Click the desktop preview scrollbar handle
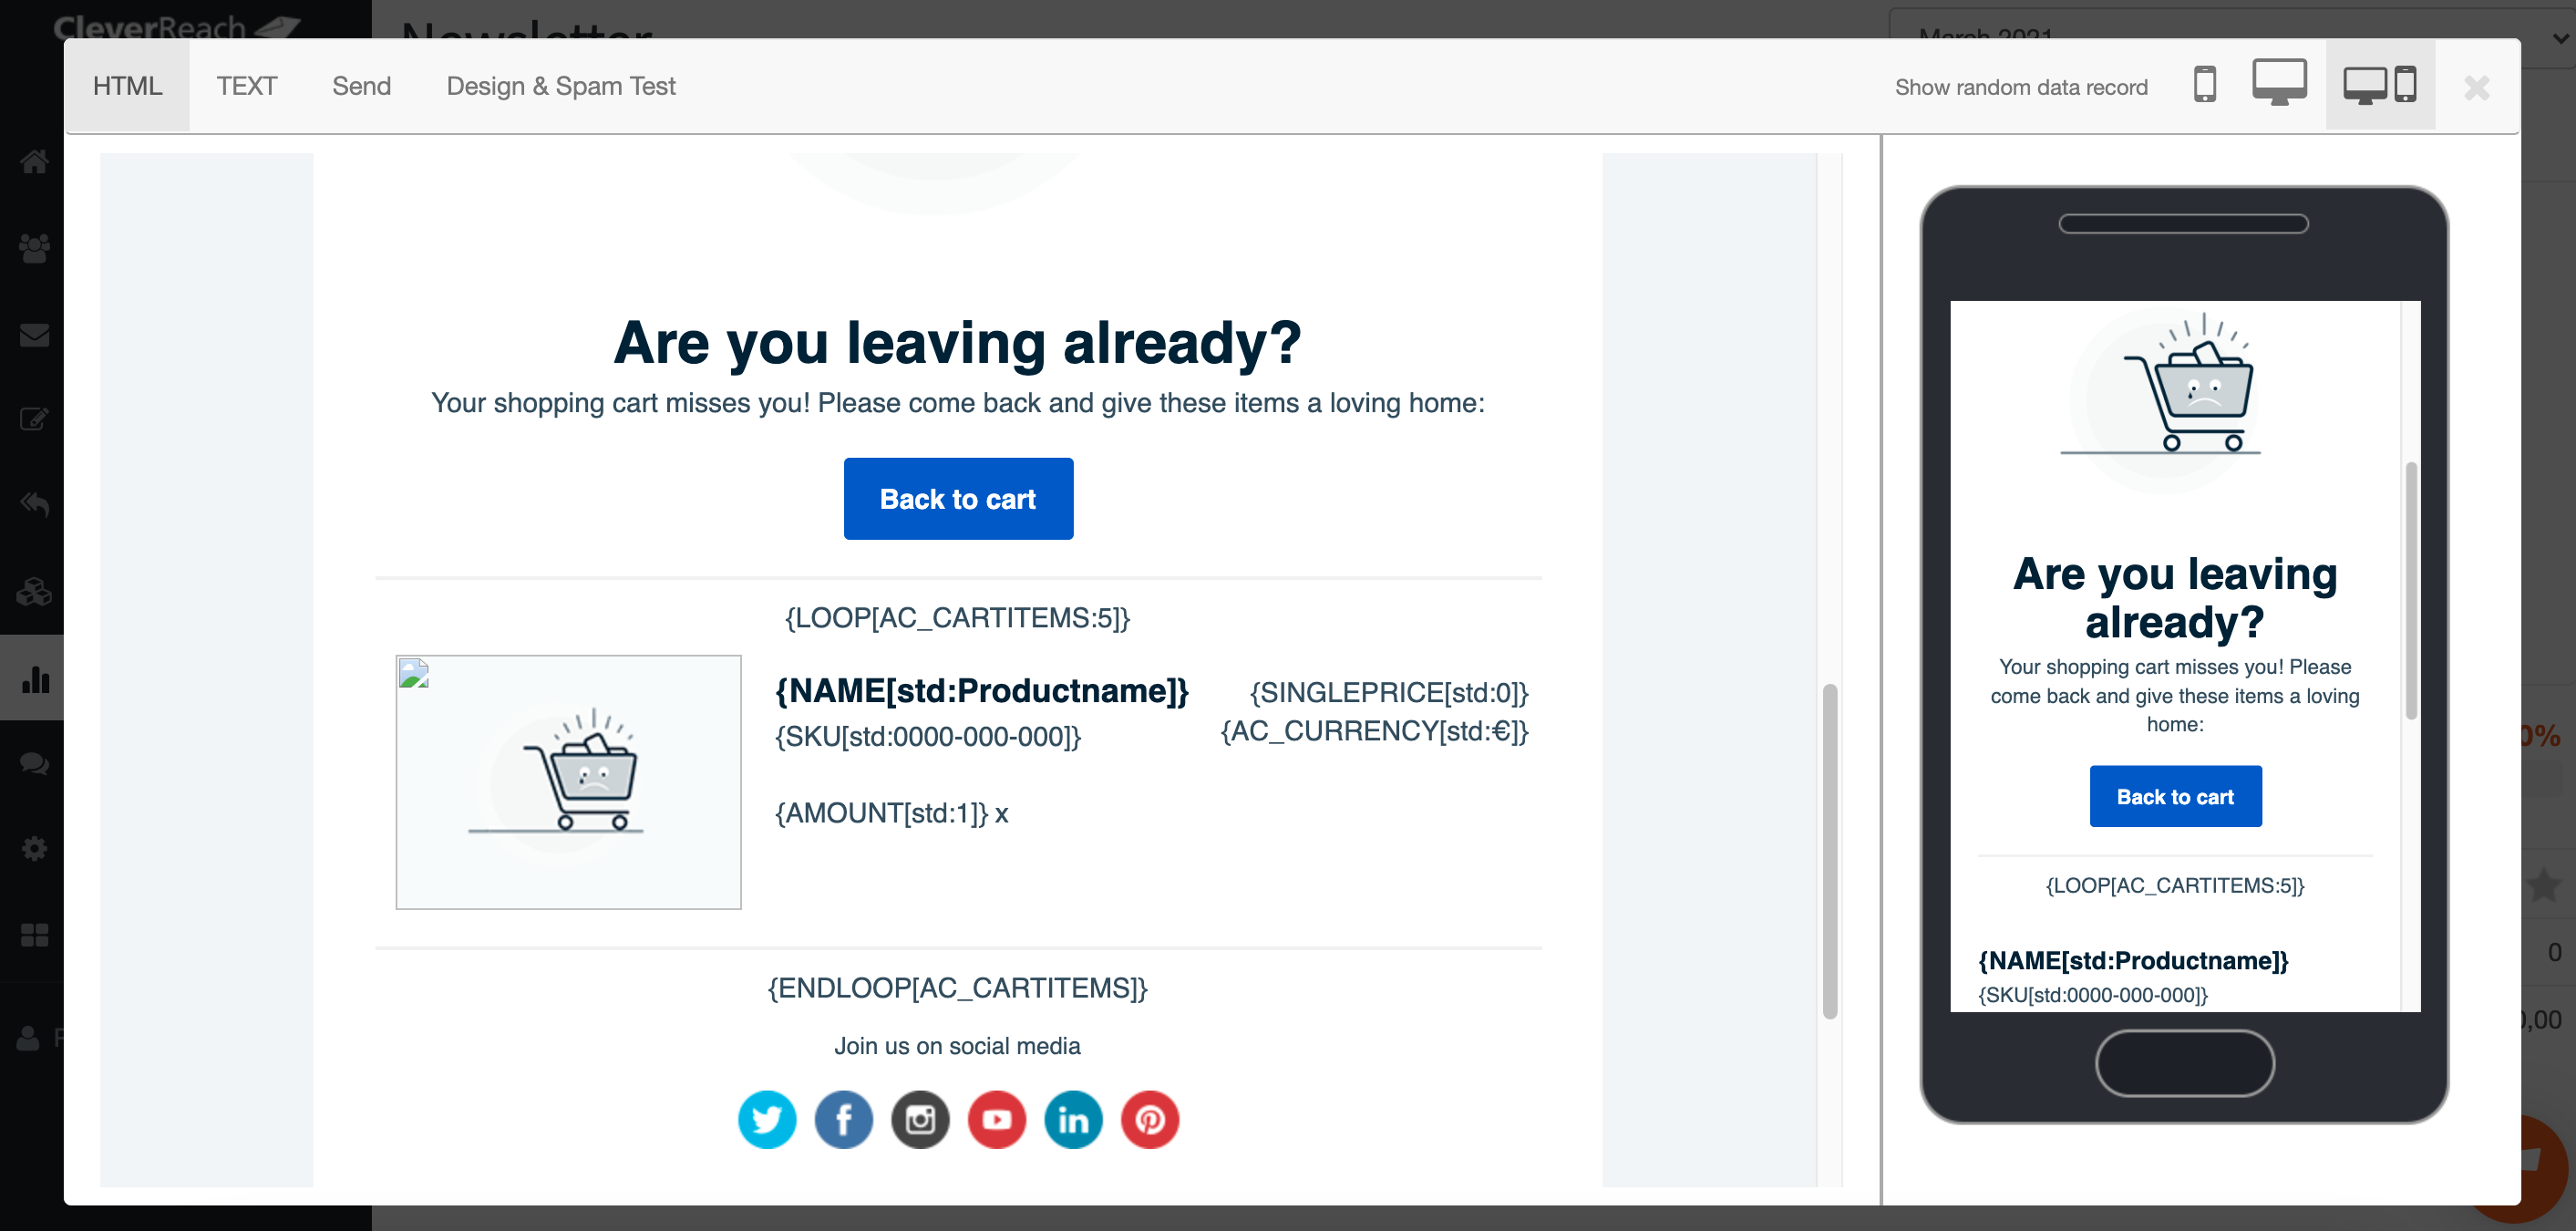Viewport: 2576px width, 1231px height. [1829, 850]
